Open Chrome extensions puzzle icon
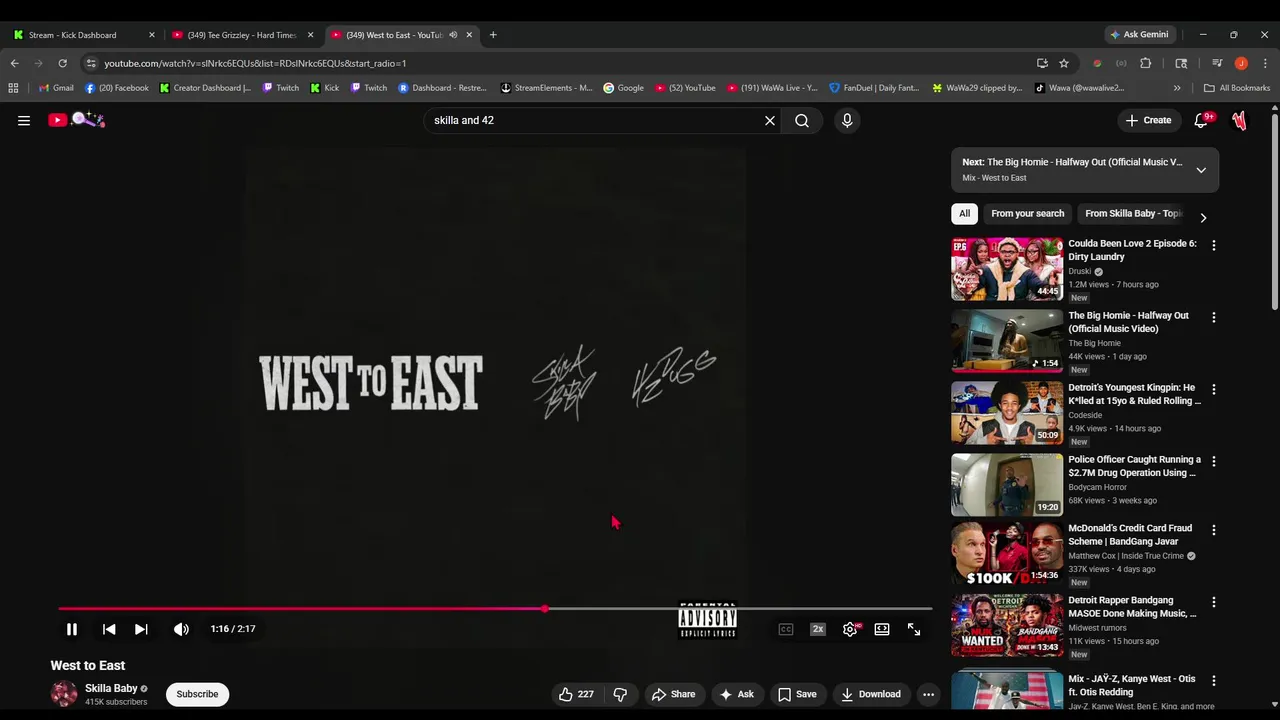Viewport: 1280px width, 720px height. point(1146,63)
